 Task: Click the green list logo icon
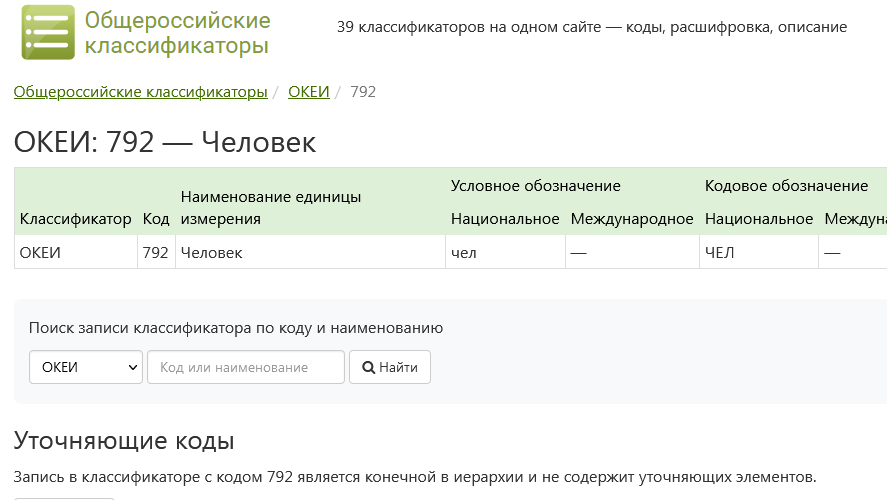[x=47, y=32]
